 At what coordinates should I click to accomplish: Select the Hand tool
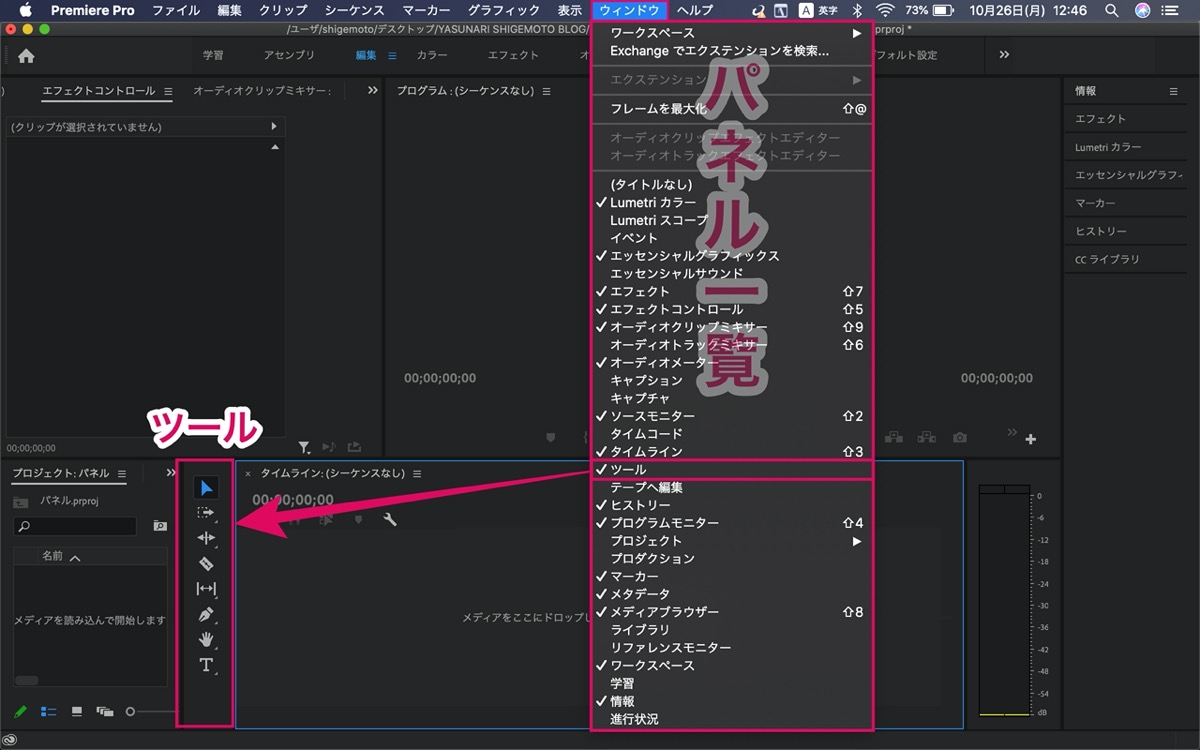(x=206, y=639)
